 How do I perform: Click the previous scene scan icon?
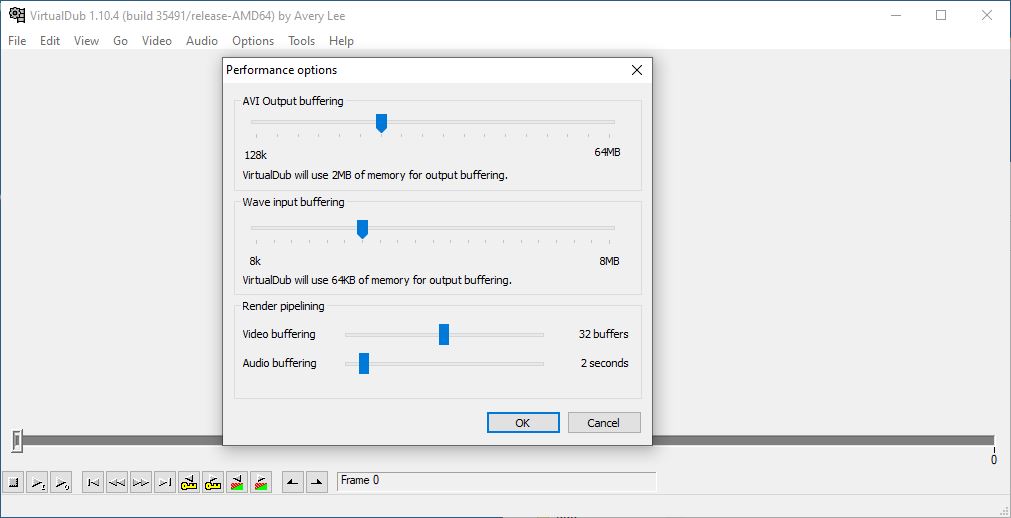[x=237, y=482]
